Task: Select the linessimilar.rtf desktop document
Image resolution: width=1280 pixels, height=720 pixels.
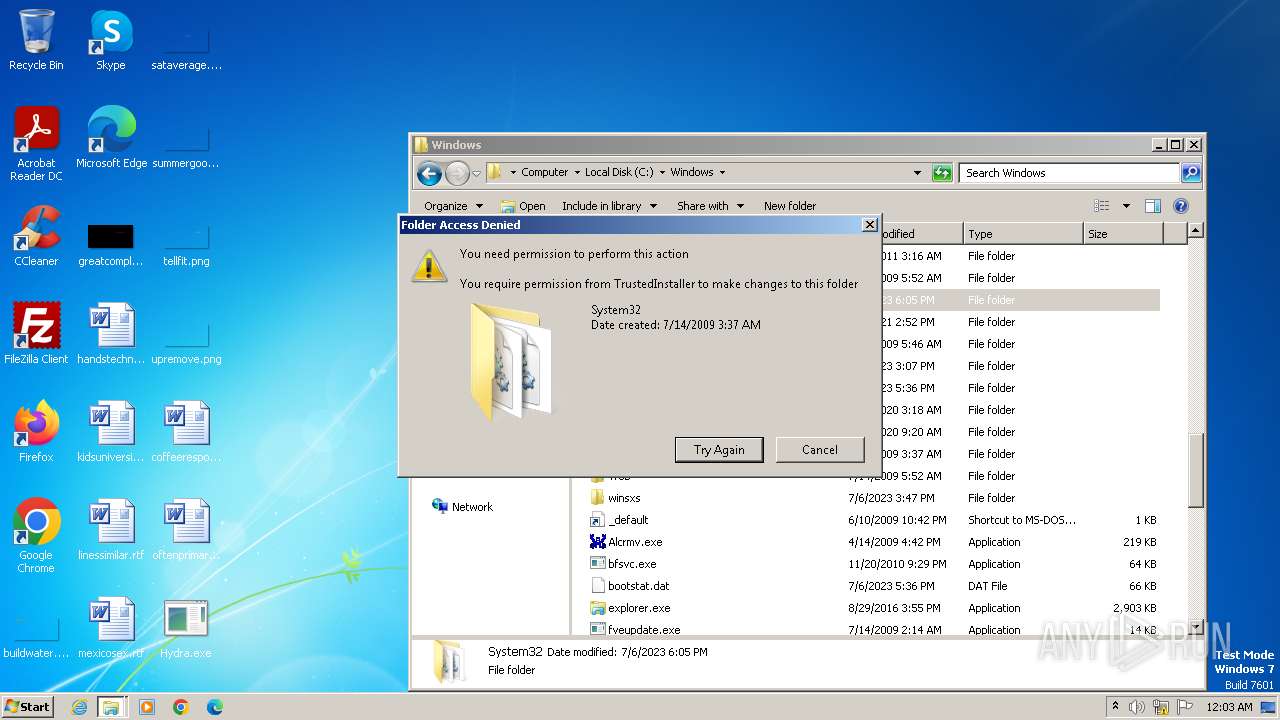Action: (111, 530)
